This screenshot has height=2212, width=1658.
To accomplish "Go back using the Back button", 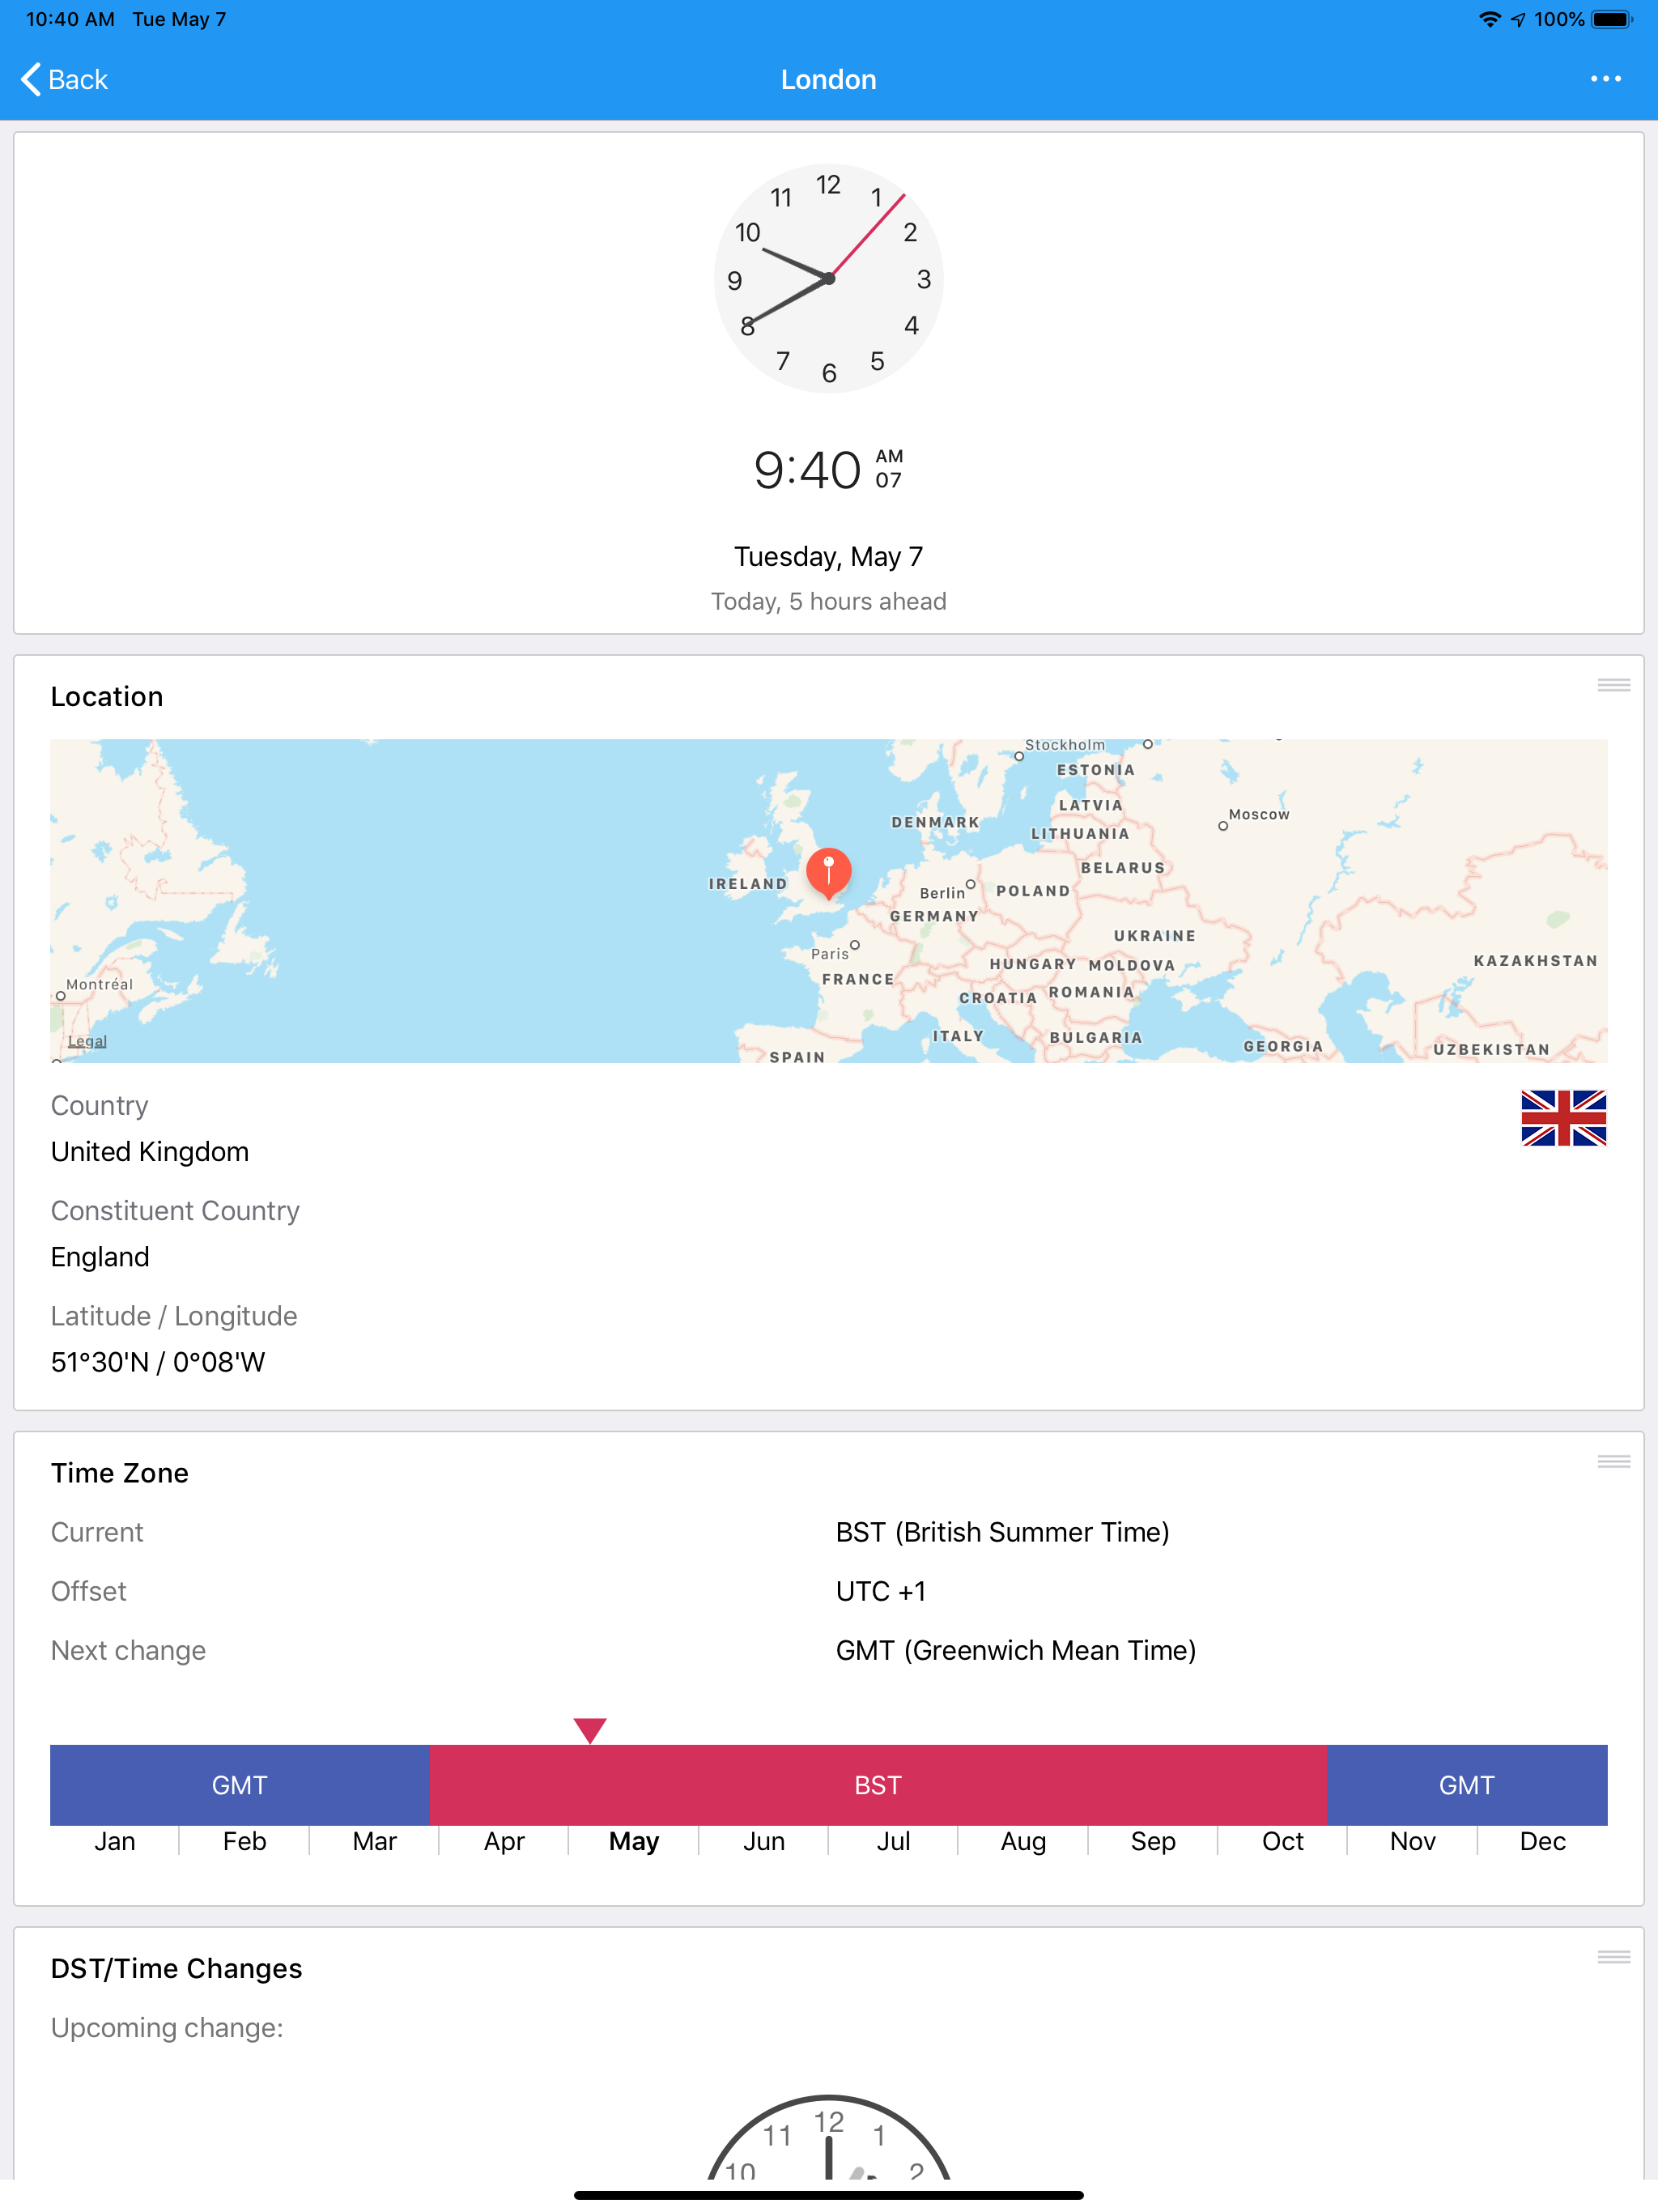I will [64, 79].
